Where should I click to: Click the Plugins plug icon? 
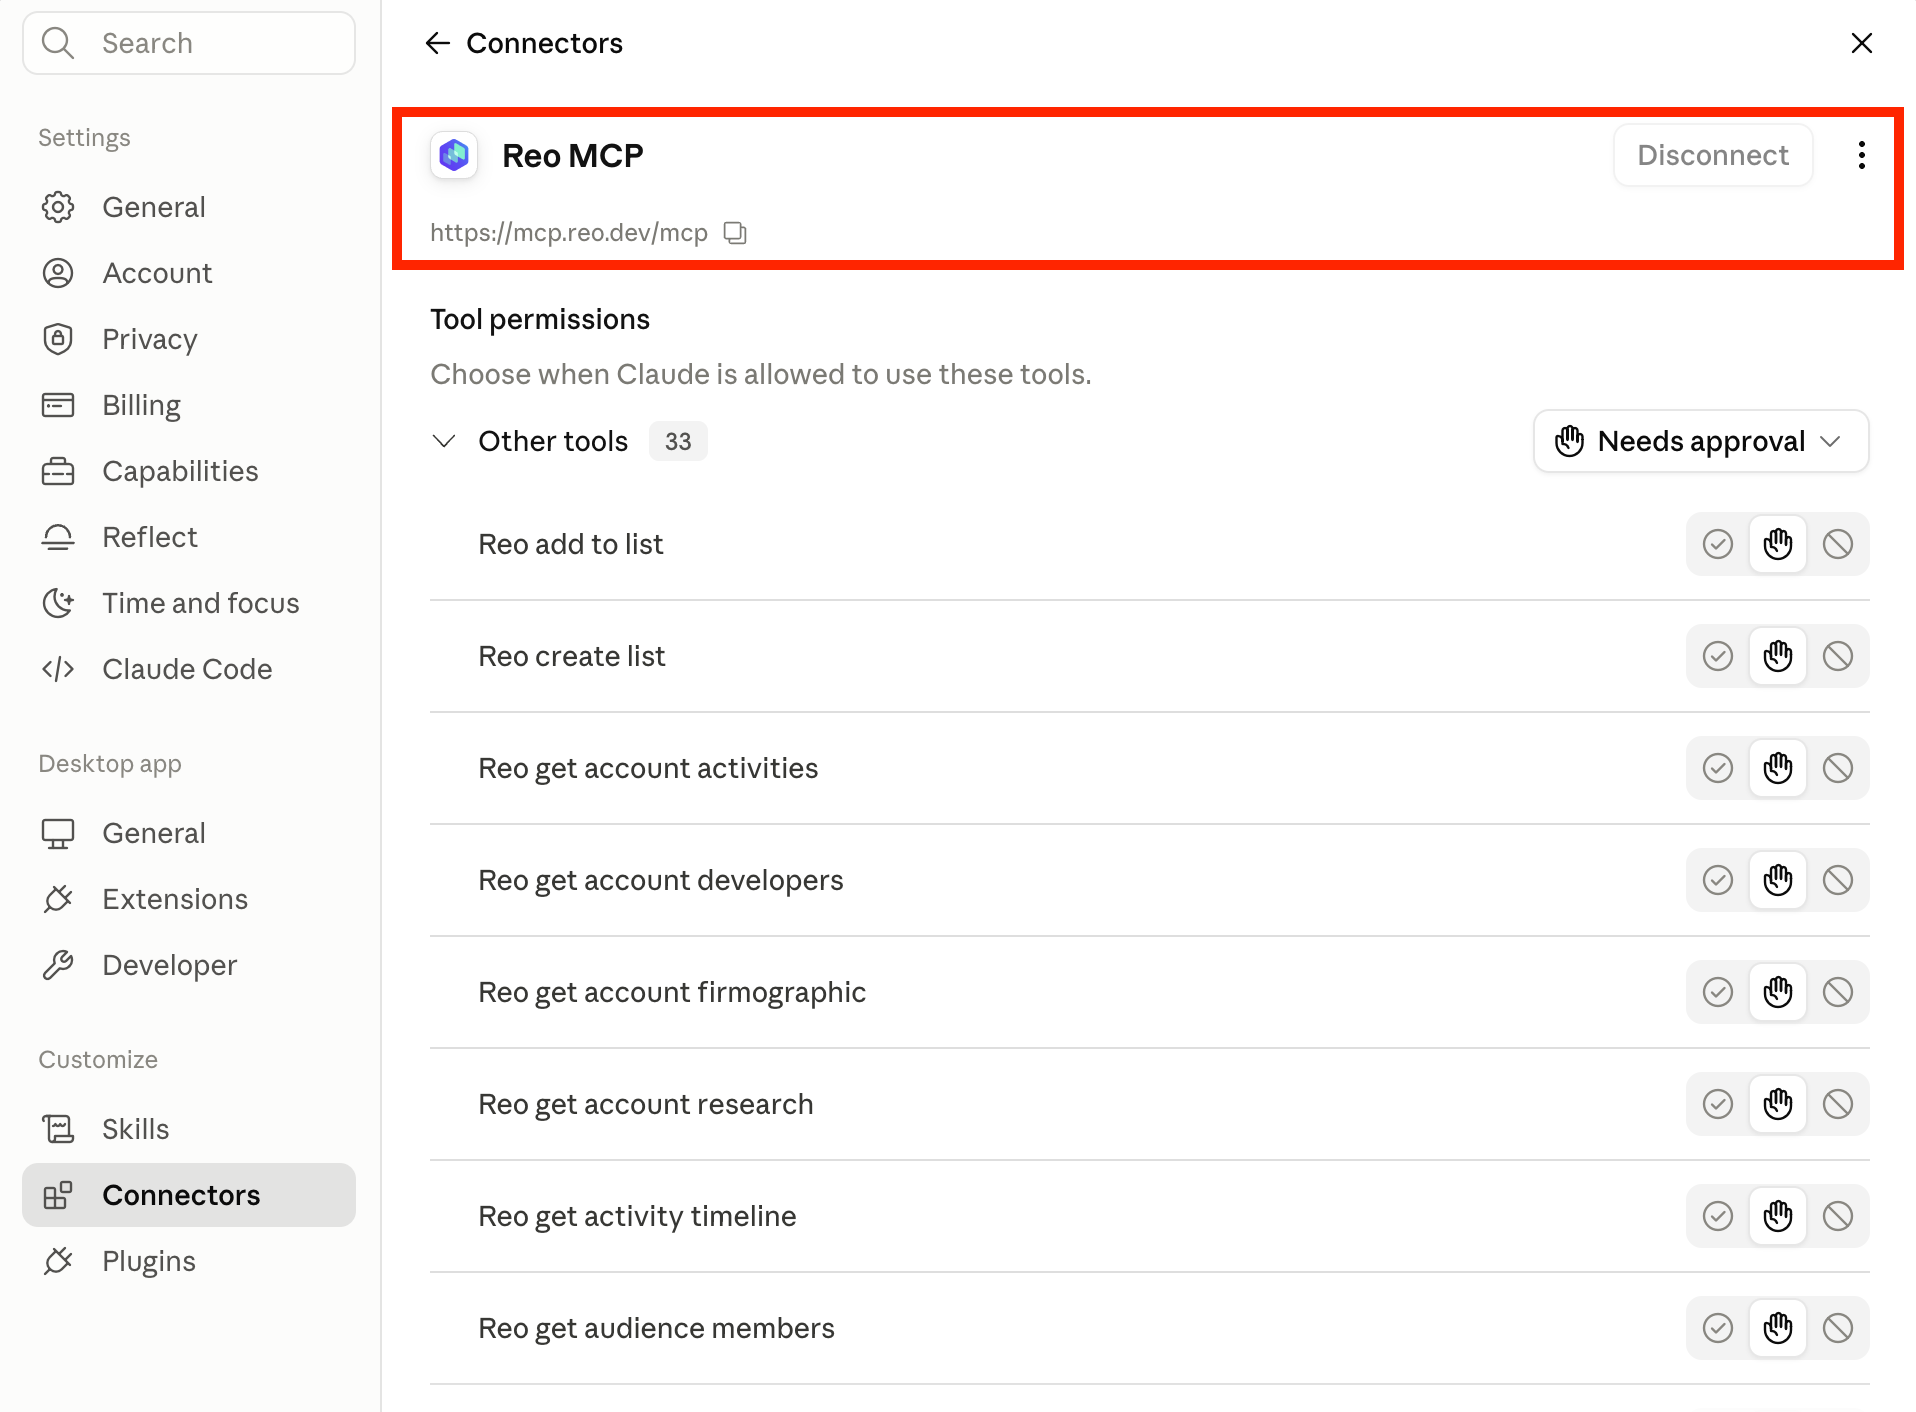tap(58, 1261)
